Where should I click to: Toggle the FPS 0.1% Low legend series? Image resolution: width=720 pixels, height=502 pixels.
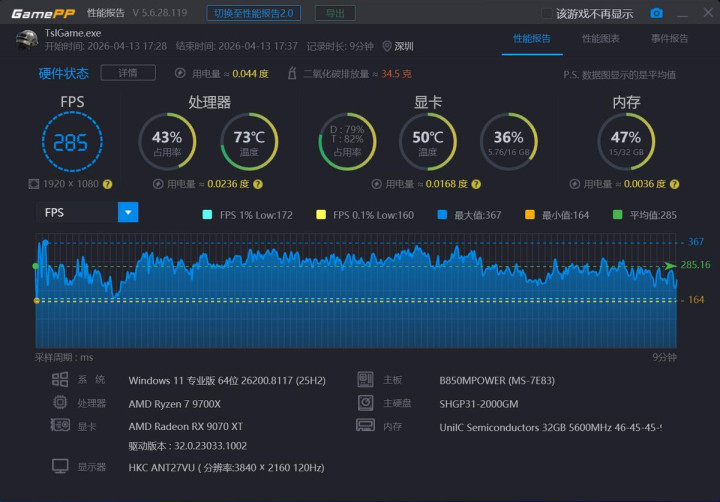click(x=321, y=214)
